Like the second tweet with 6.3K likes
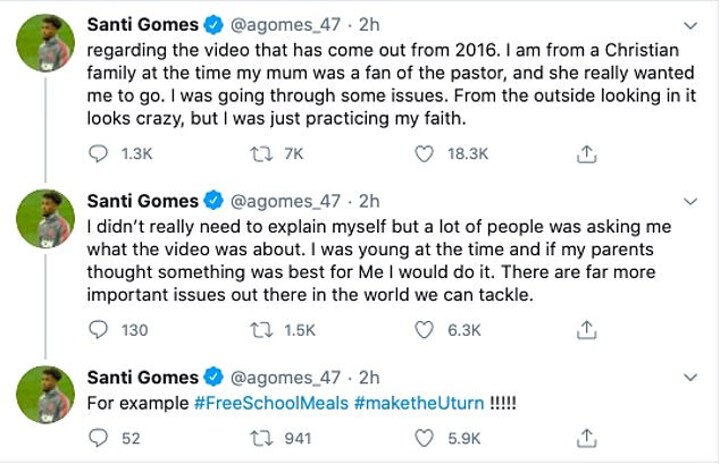 tap(425, 329)
